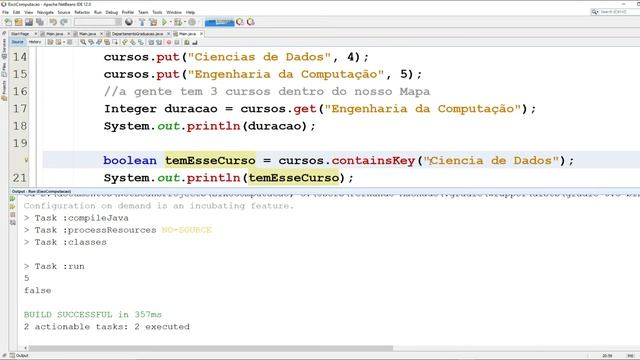Switch to the DepartamentoGraduacao.java tab
Screen dimensions: 640x360
[137, 34]
